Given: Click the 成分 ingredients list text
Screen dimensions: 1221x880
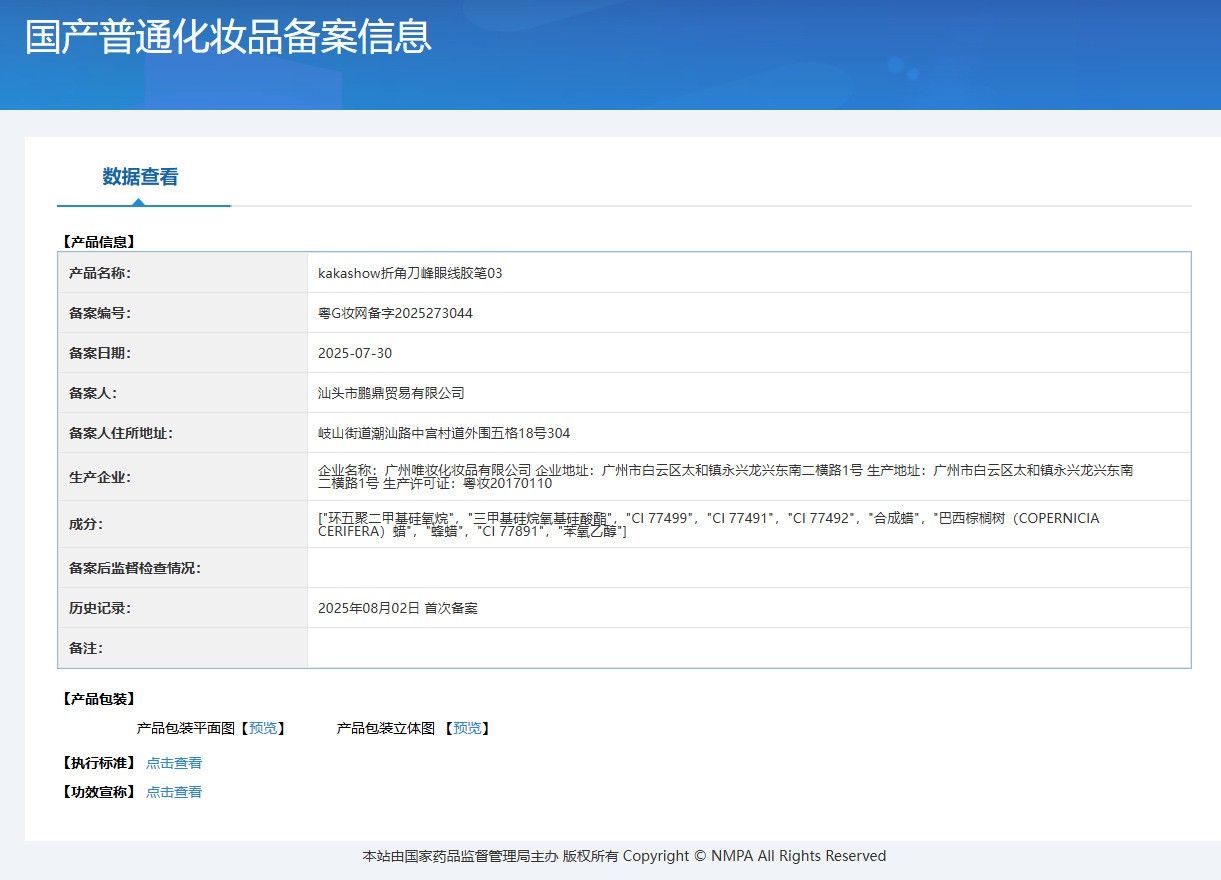Looking at the screenshot, I should pyautogui.click(x=708, y=524).
